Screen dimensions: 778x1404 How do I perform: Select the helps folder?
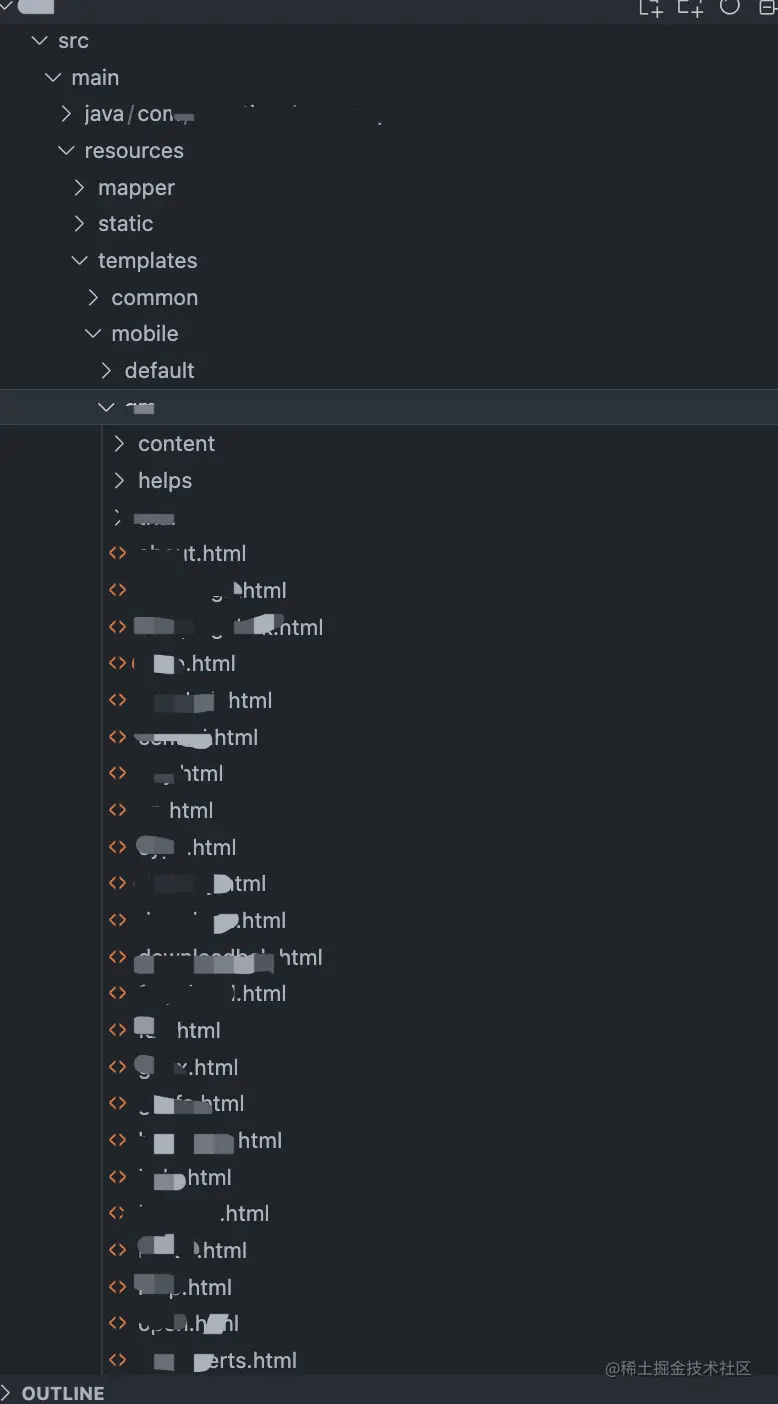pos(164,480)
